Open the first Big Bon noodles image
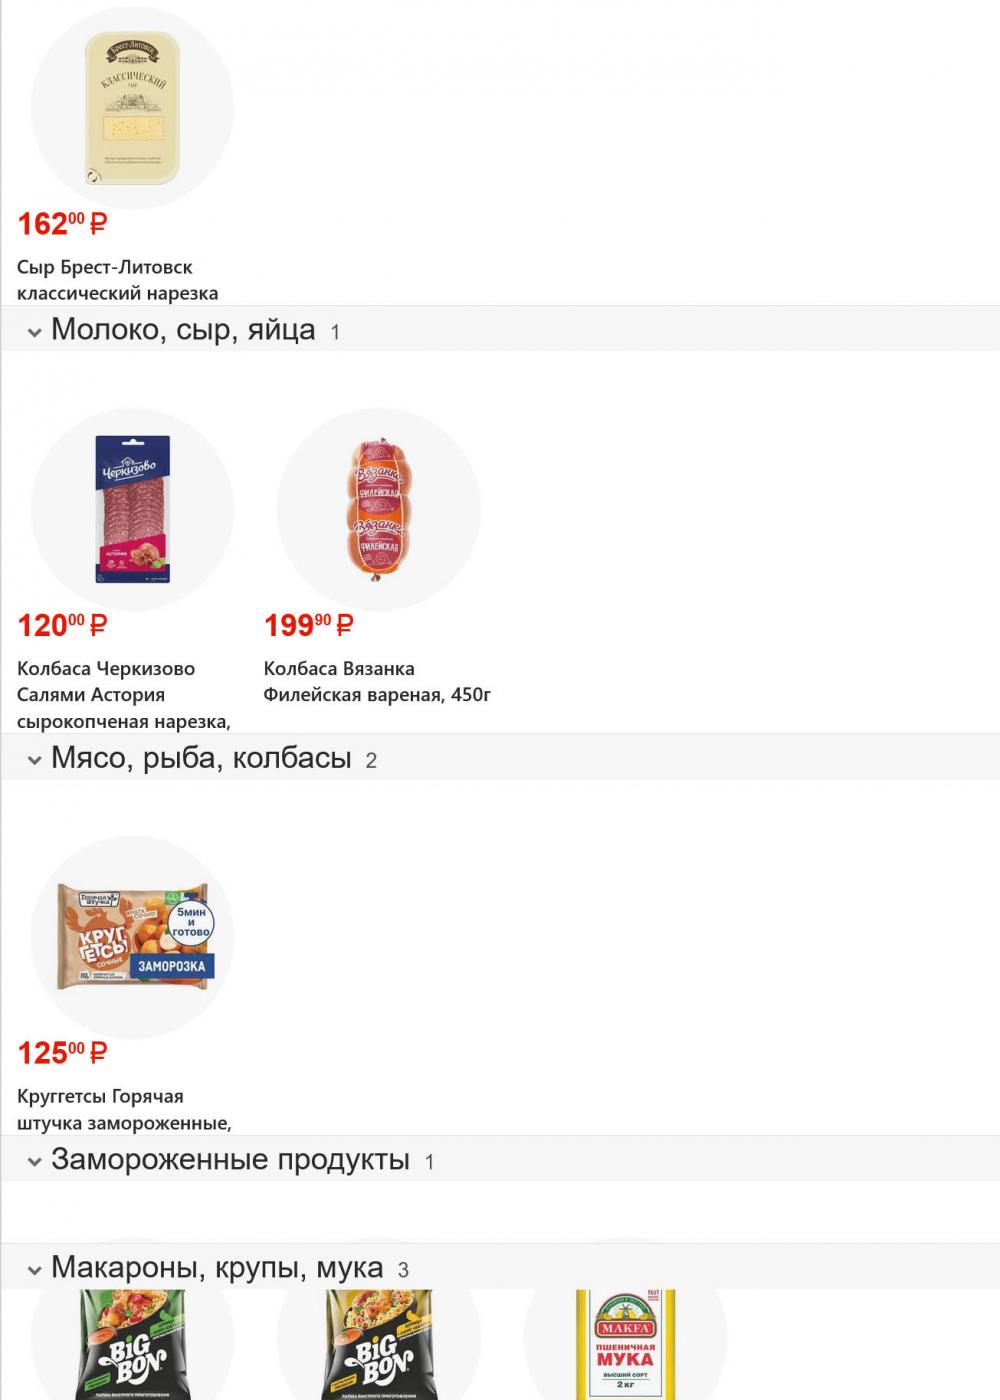 132,1345
